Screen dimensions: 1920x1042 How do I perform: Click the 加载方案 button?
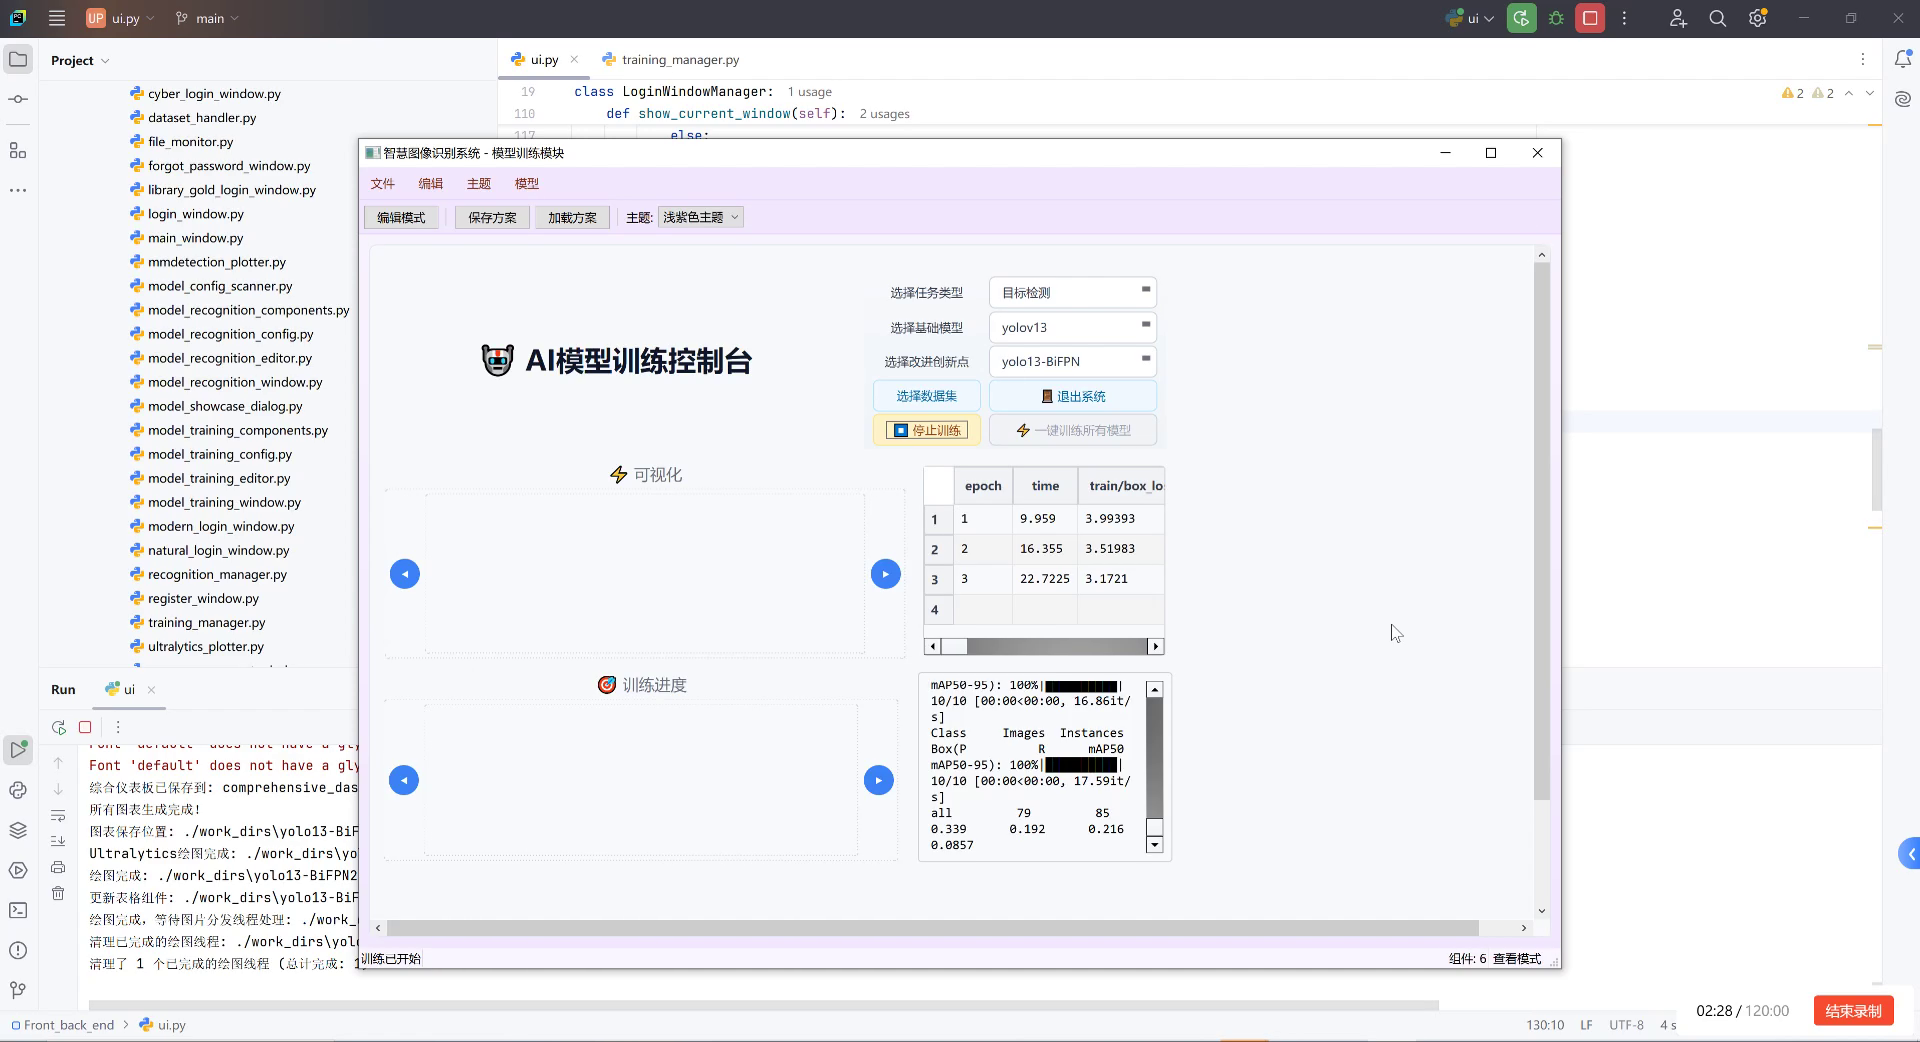572,218
